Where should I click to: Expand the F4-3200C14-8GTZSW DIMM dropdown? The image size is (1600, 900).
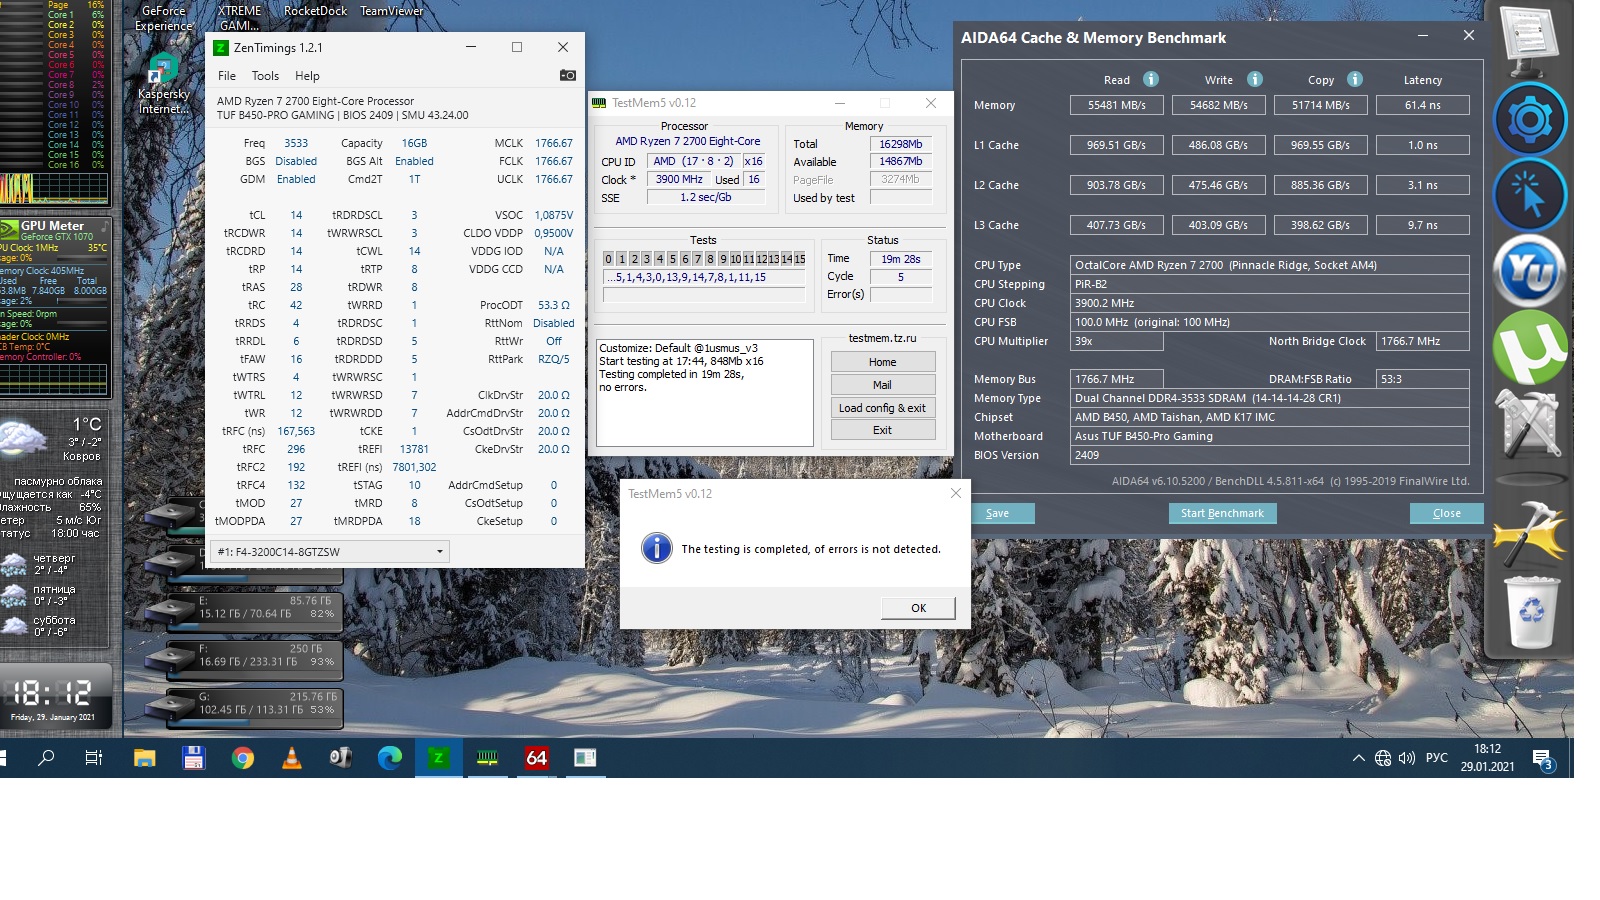coord(330,552)
